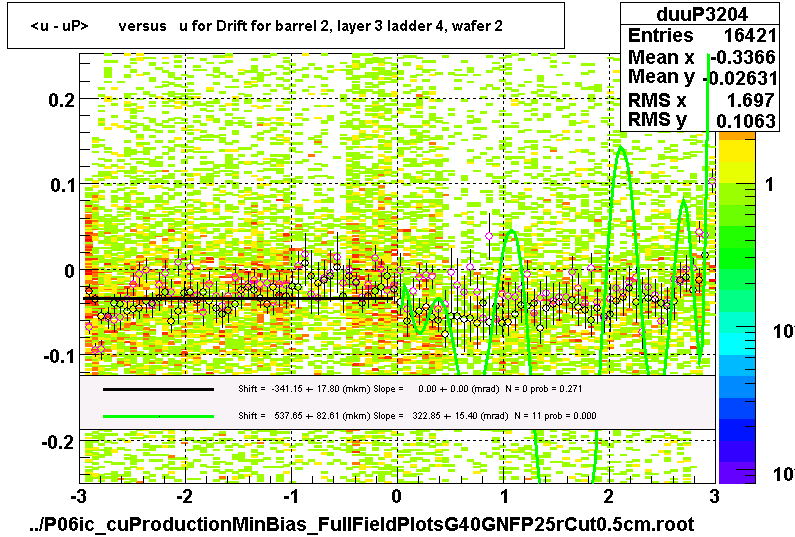Click the y-axis label -0.1
Viewport: 795px width, 537px height.
point(59,356)
